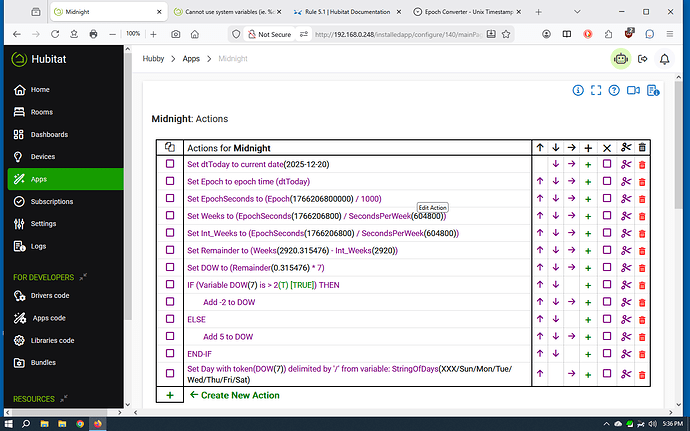Toggle fullscreen view icon above the actions table
Viewport: 690px width, 431px height.
[596, 91]
